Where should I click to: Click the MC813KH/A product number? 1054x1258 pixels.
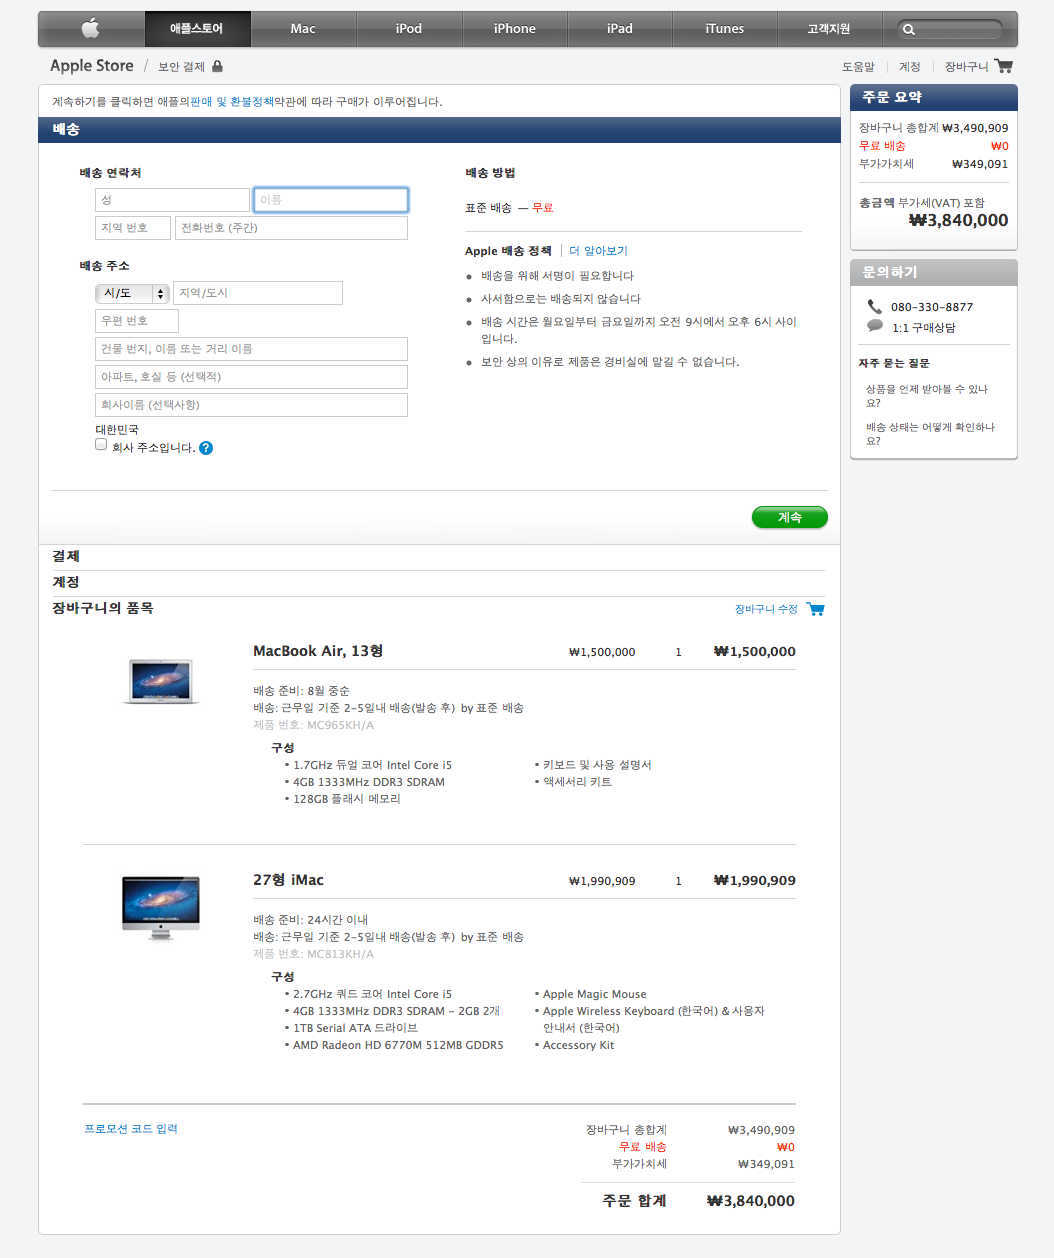click(340, 954)
